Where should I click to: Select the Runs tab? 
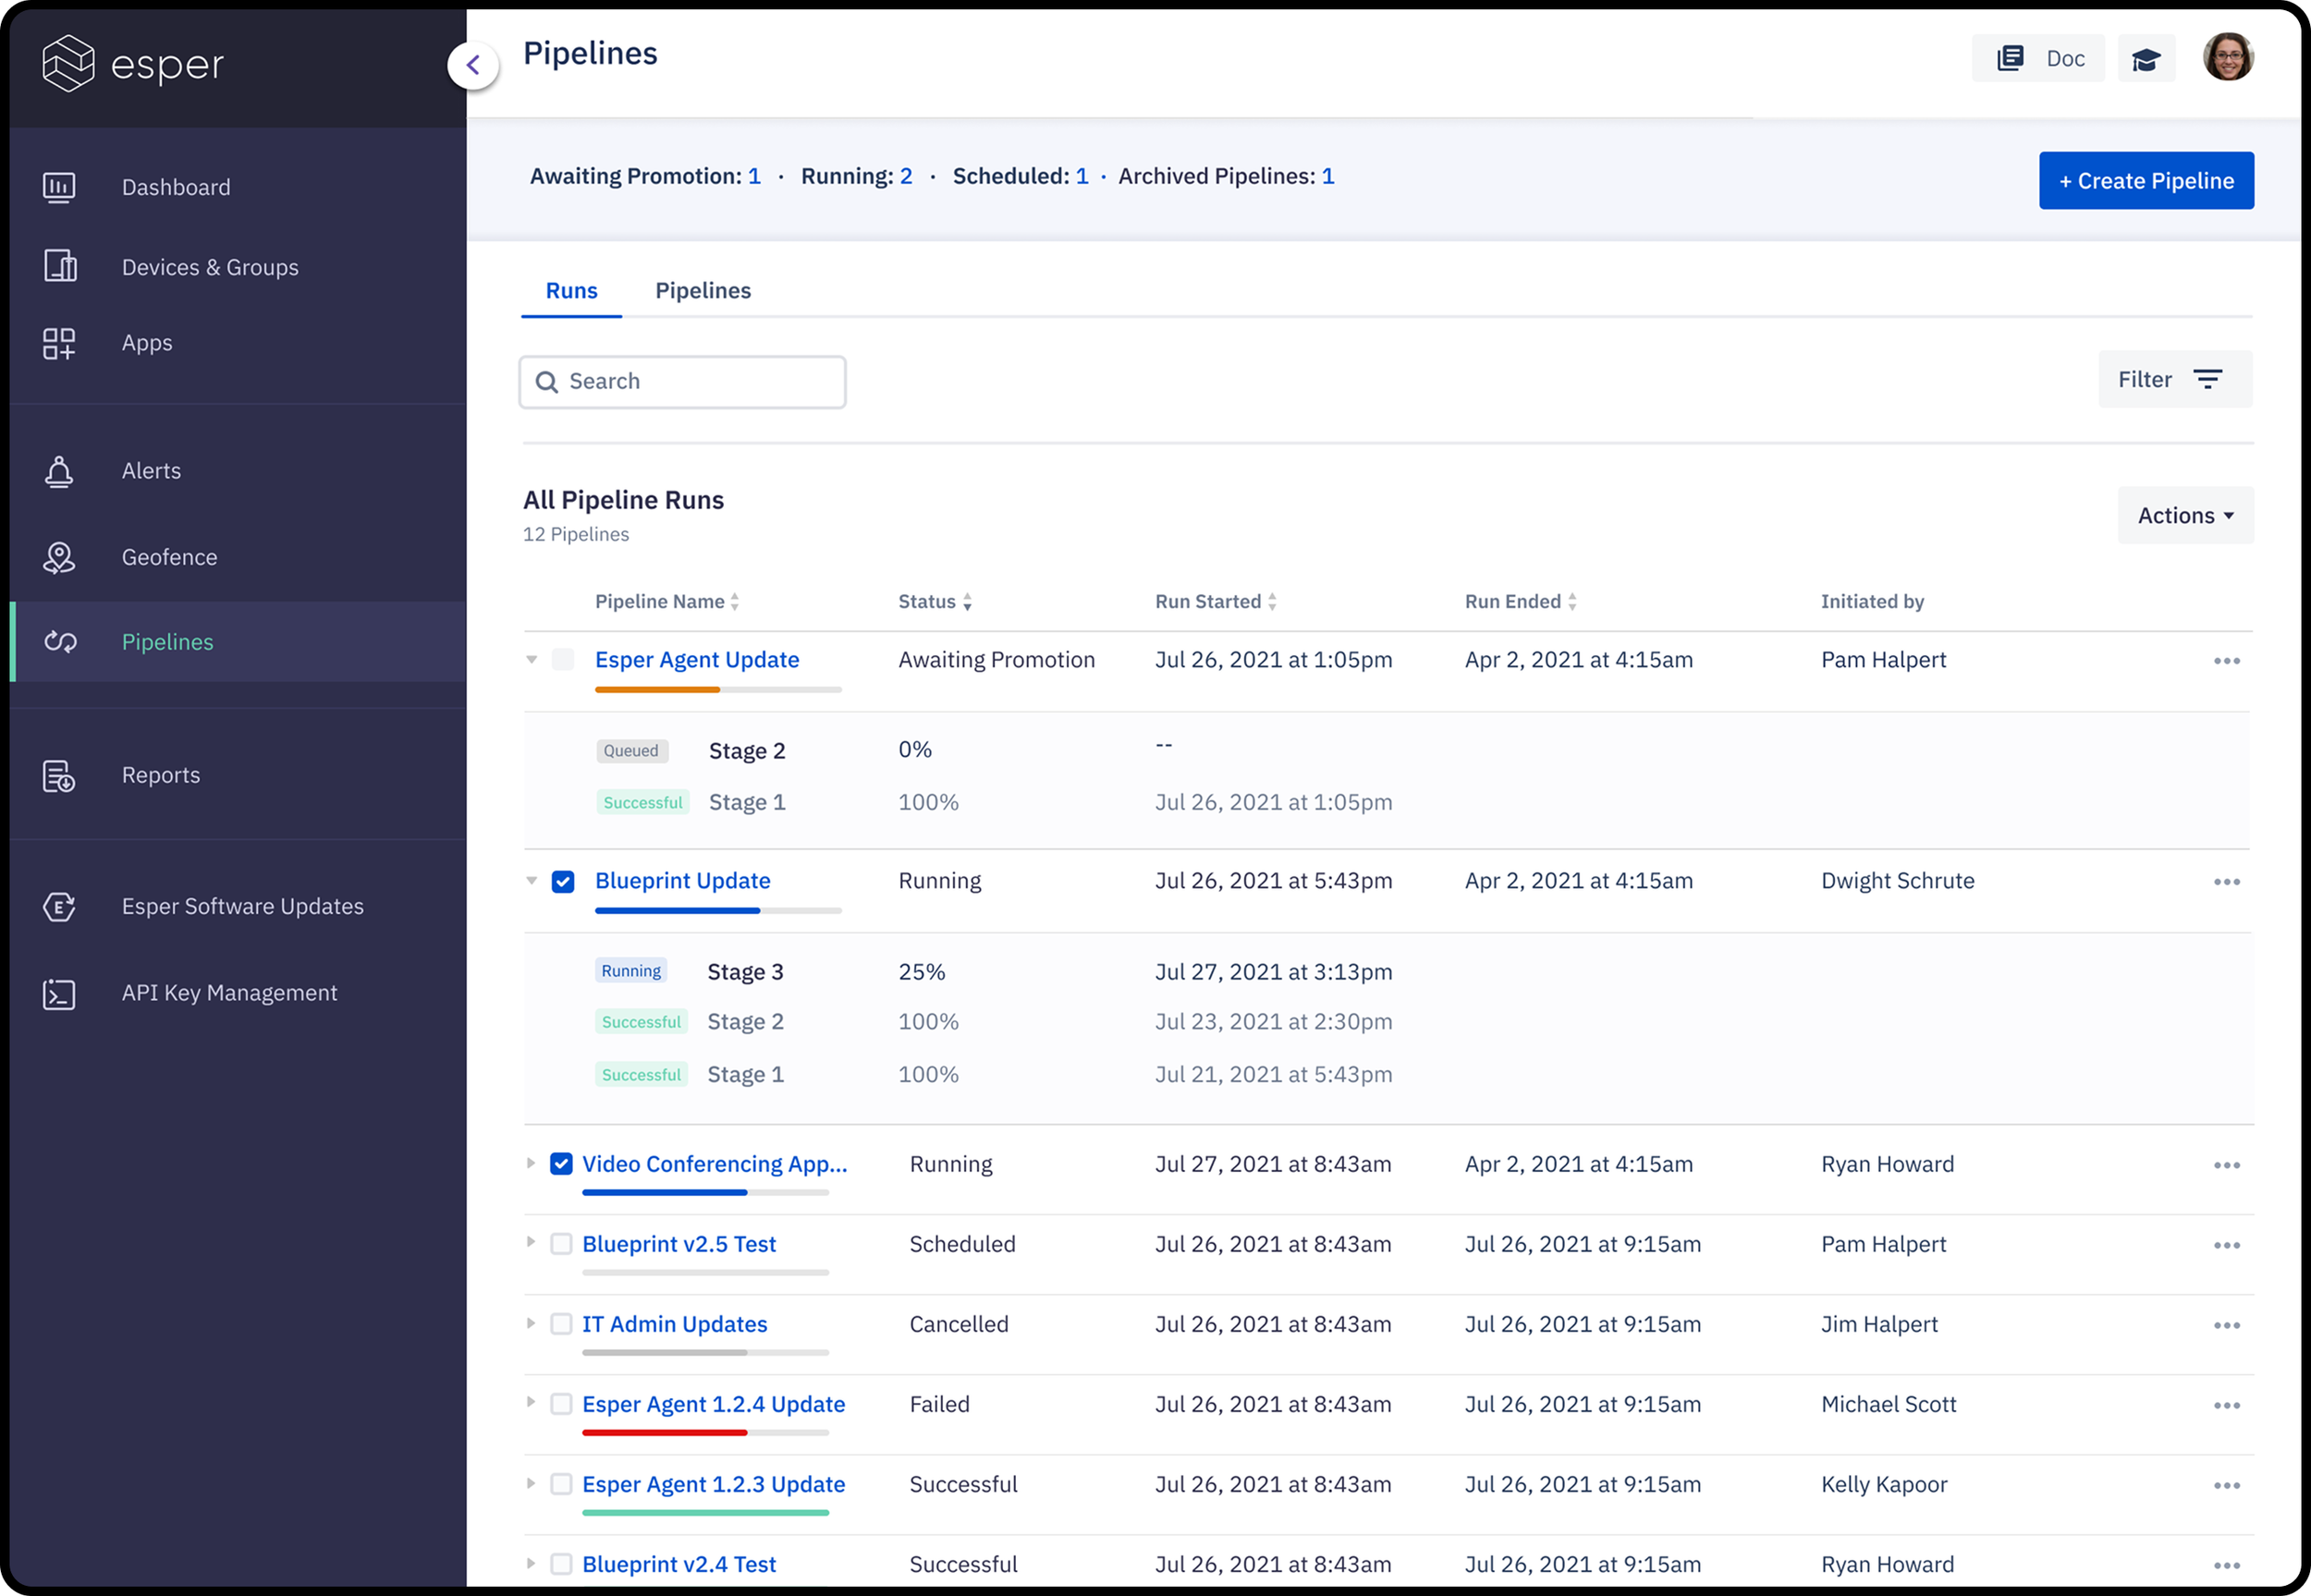571,291
